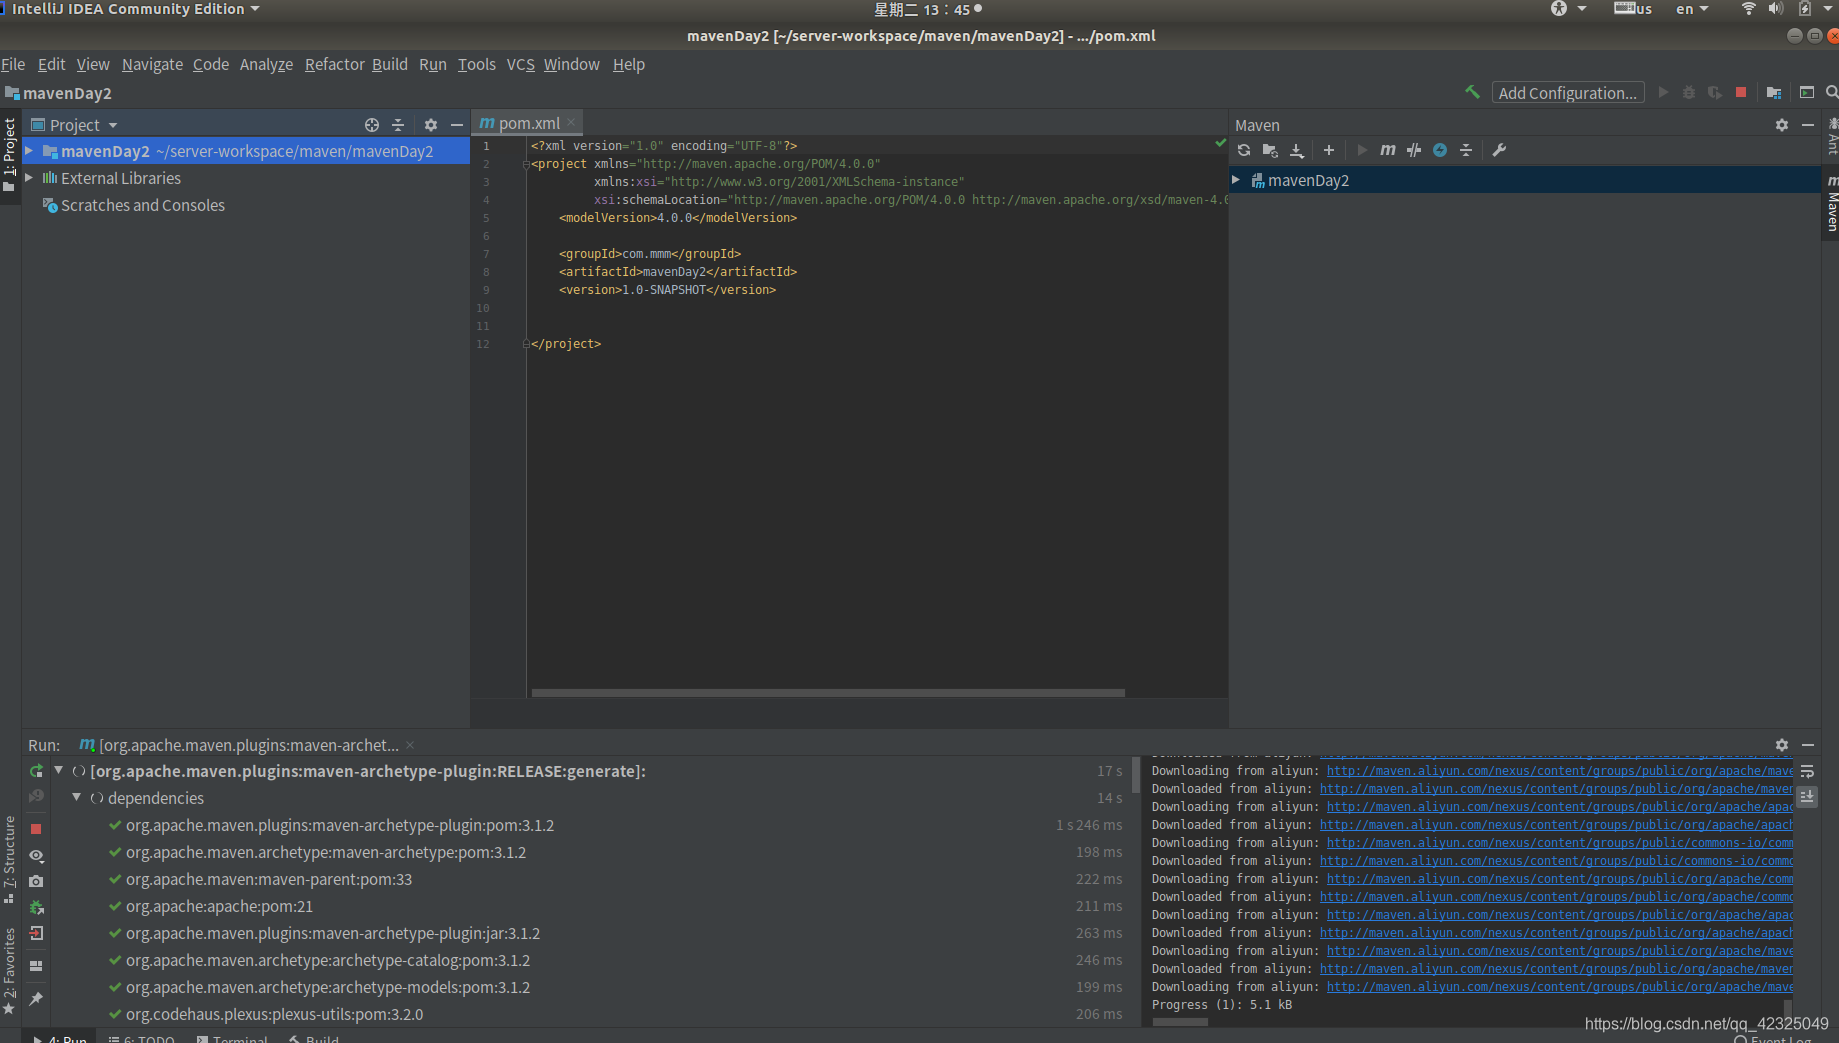
Task: Open the VCS menu
Action: (x=520, y=64)
